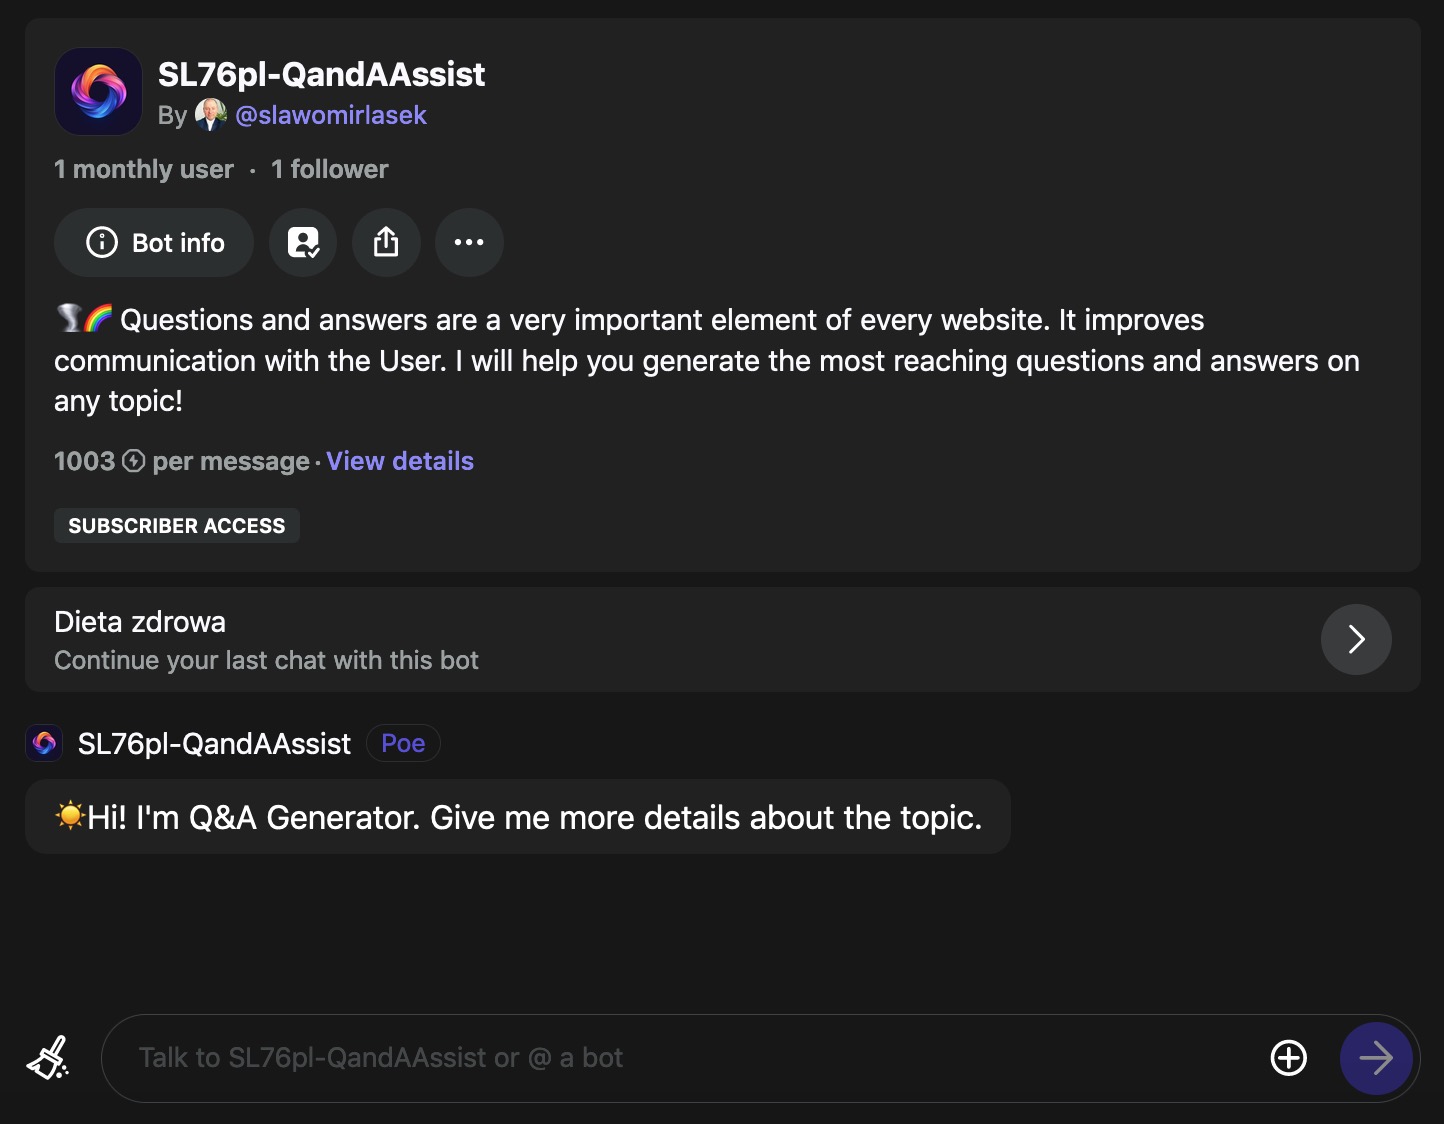Click the View details link

click(x=400, y=461)
